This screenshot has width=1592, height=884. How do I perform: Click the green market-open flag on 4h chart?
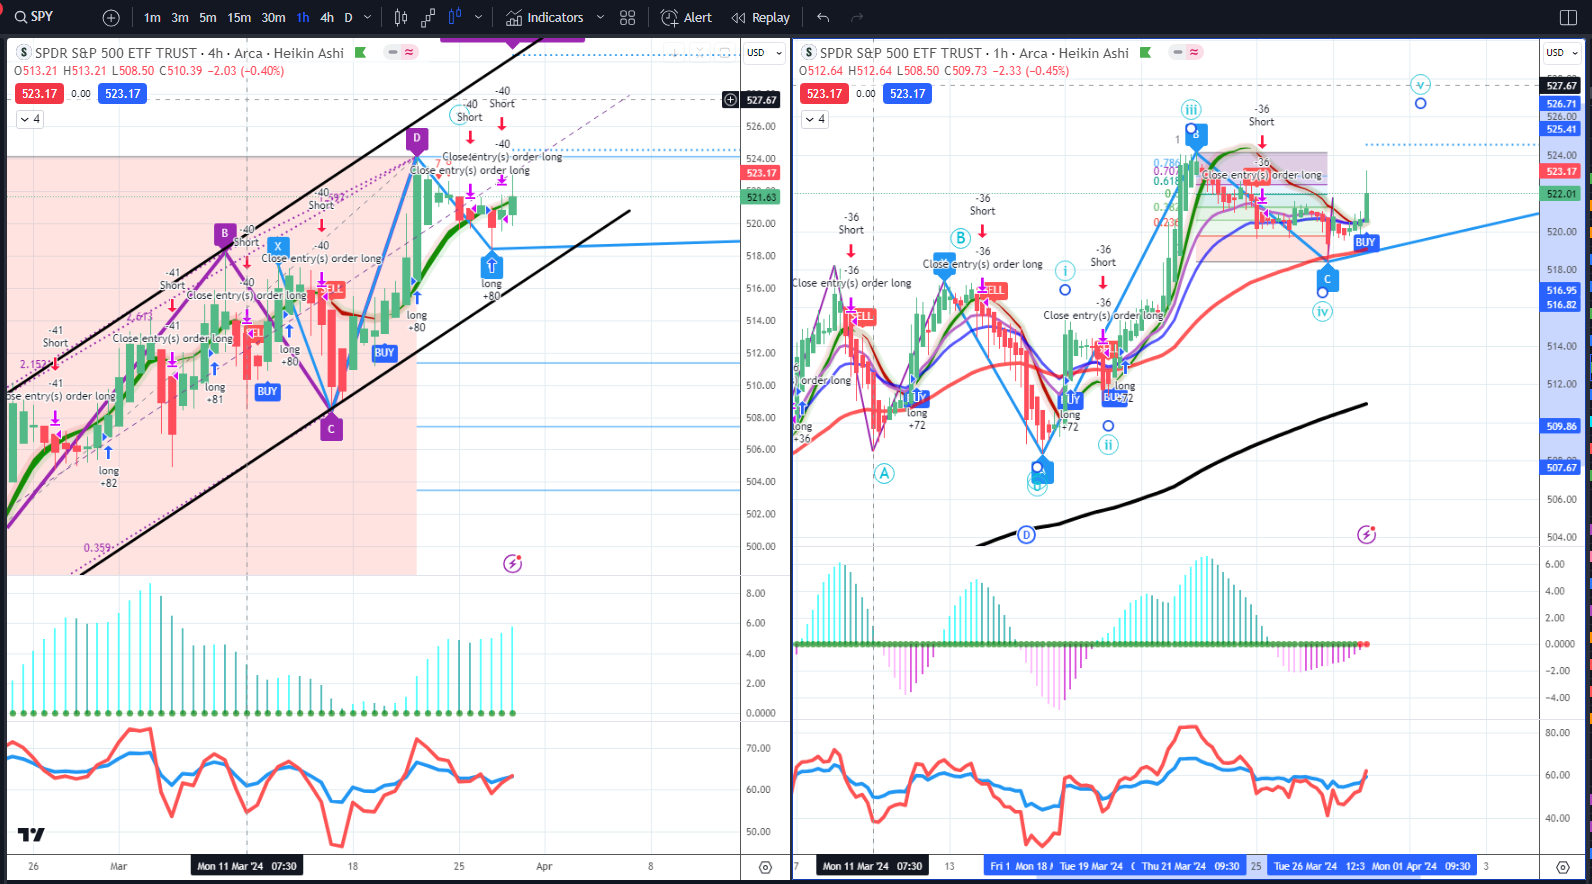point(361,53)
